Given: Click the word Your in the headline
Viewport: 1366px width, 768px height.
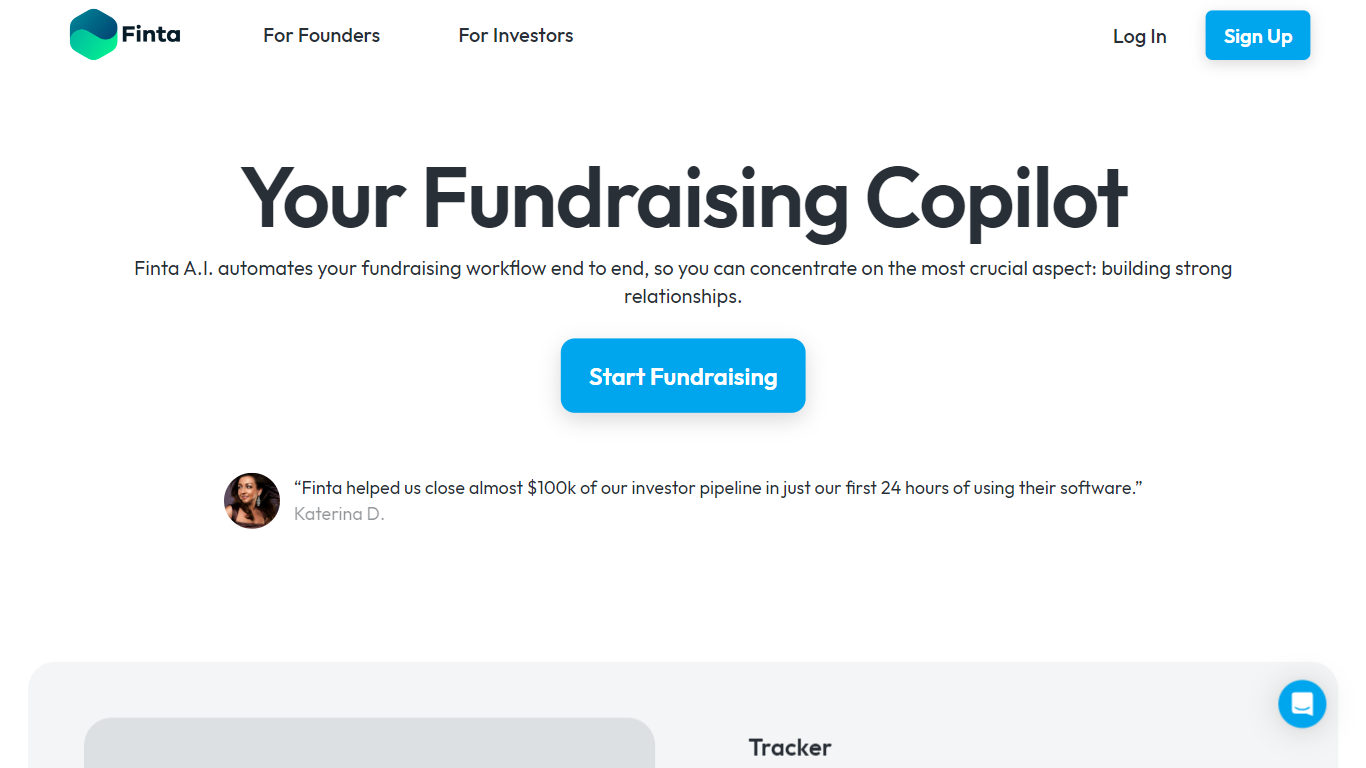Looking at the screenshot, I should [322, 198].
